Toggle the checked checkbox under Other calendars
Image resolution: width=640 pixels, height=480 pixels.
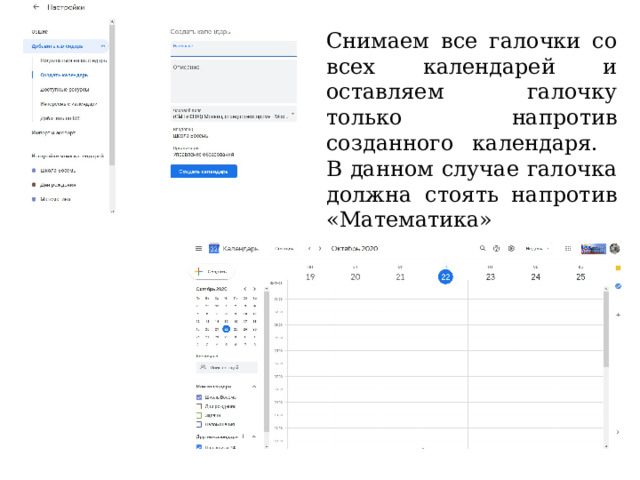[x=199, y=447]
